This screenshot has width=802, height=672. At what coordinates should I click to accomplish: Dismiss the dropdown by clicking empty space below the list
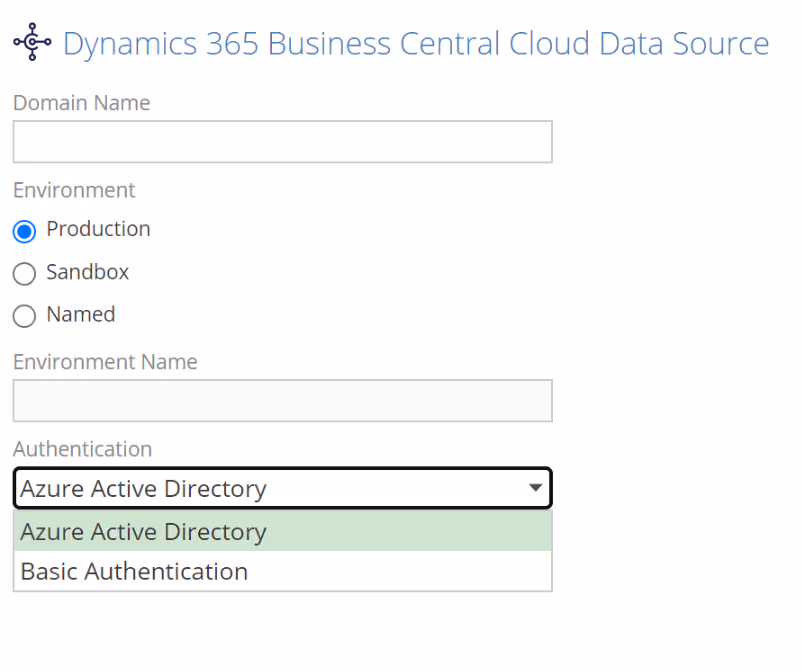[x=400, y=635]
